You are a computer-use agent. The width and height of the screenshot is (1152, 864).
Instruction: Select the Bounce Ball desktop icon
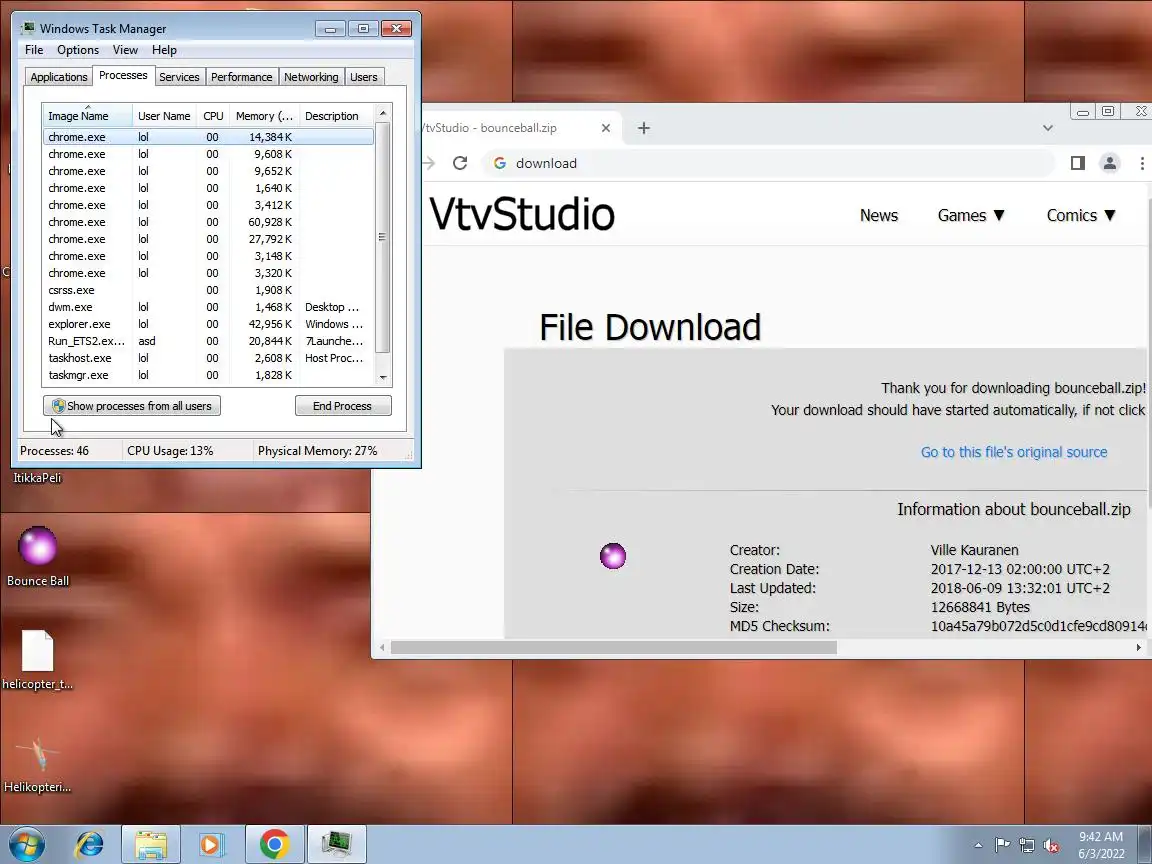pyautogui.click(x=37, y=557)
